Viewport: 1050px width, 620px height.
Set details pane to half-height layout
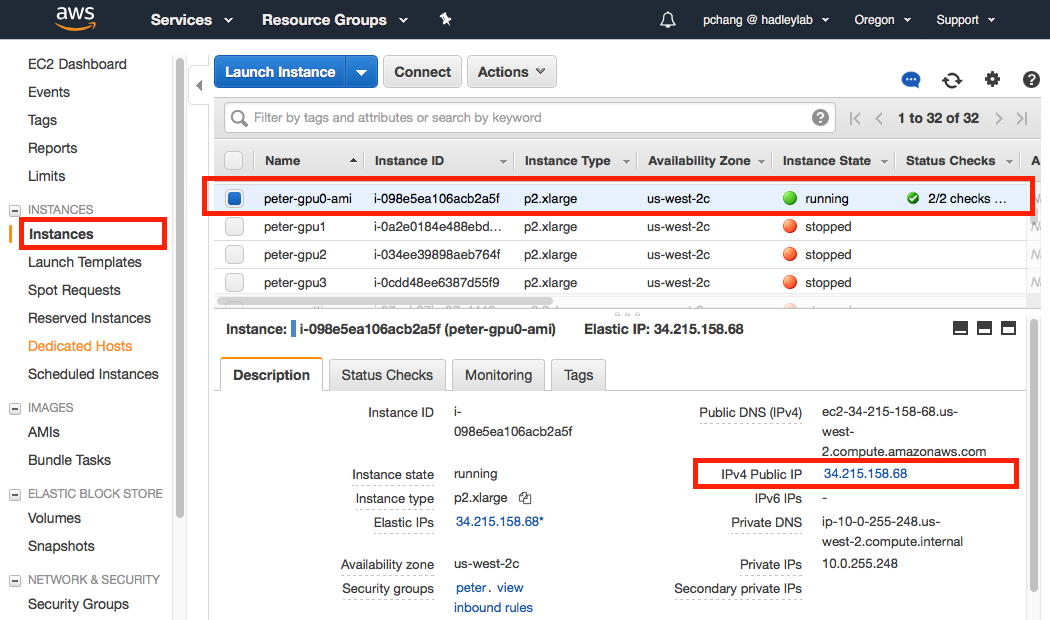pyautogui.click(x=984, y=328)
